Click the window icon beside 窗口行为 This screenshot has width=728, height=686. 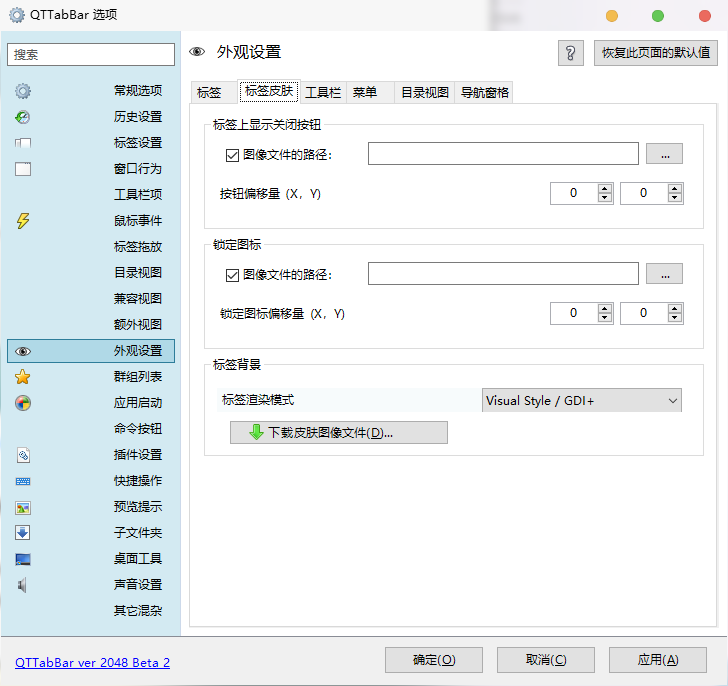[23, 169]
